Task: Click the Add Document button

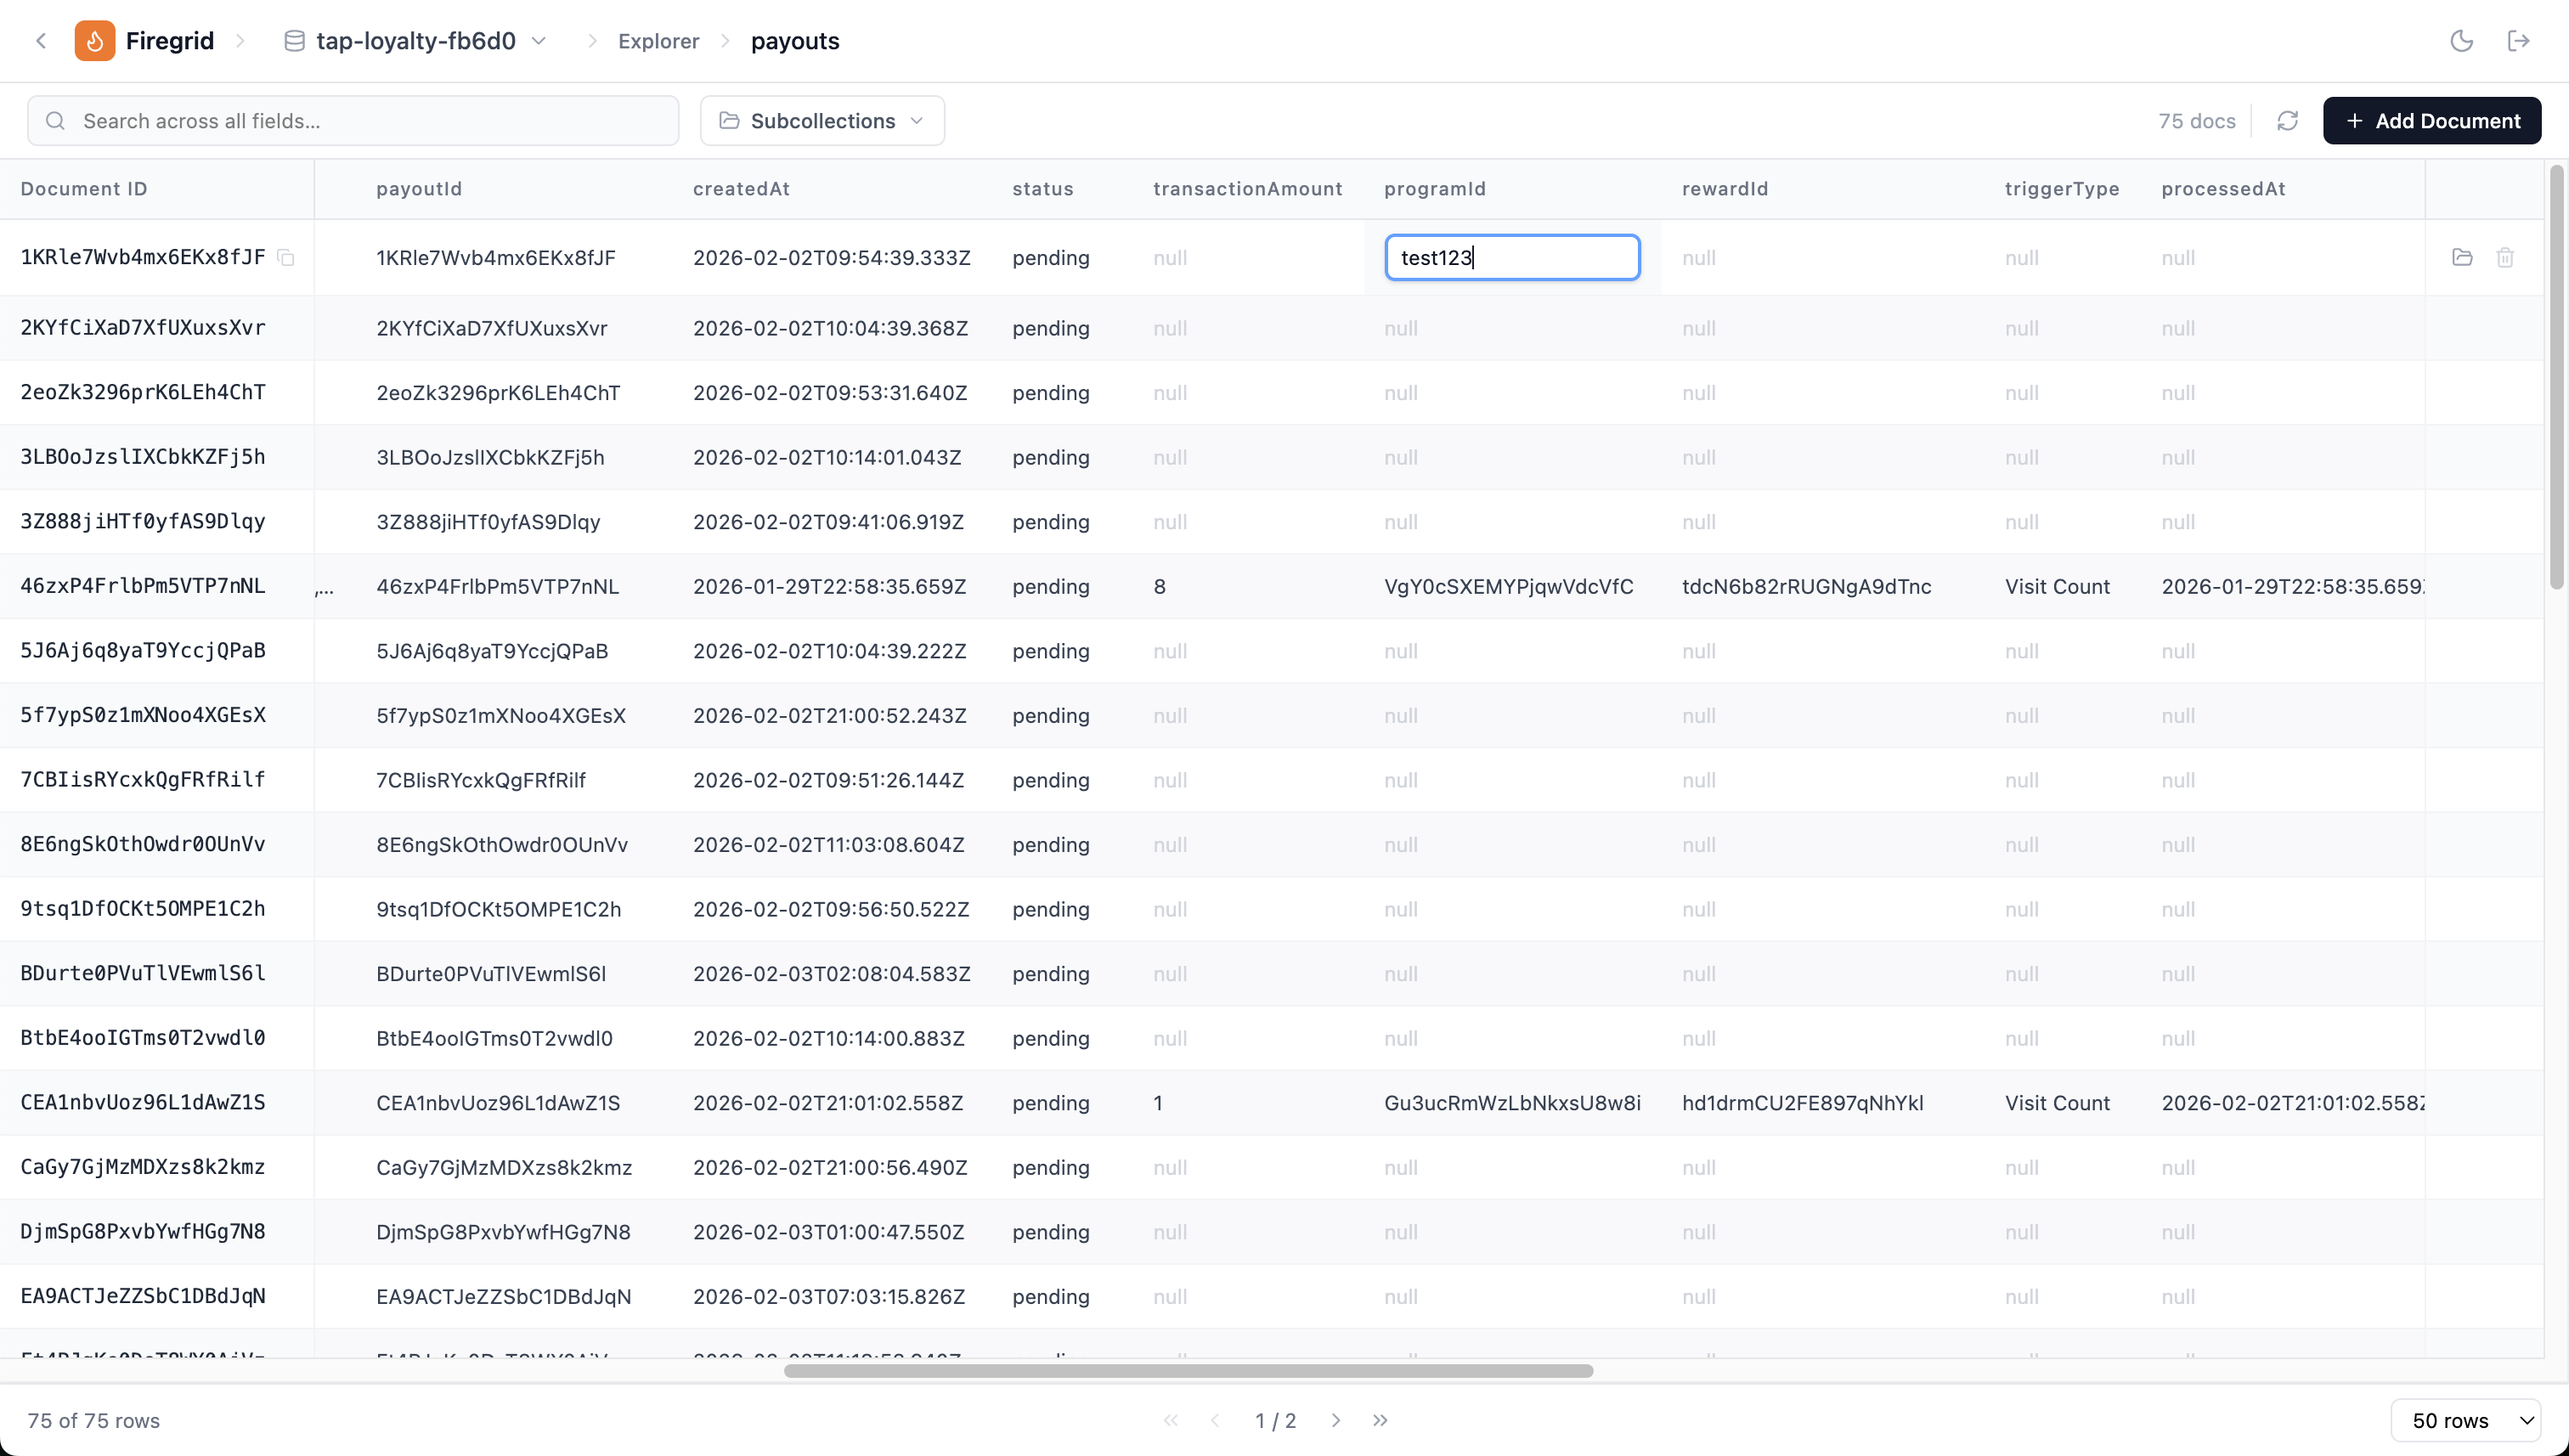Action: click(x=2433, y=120)
